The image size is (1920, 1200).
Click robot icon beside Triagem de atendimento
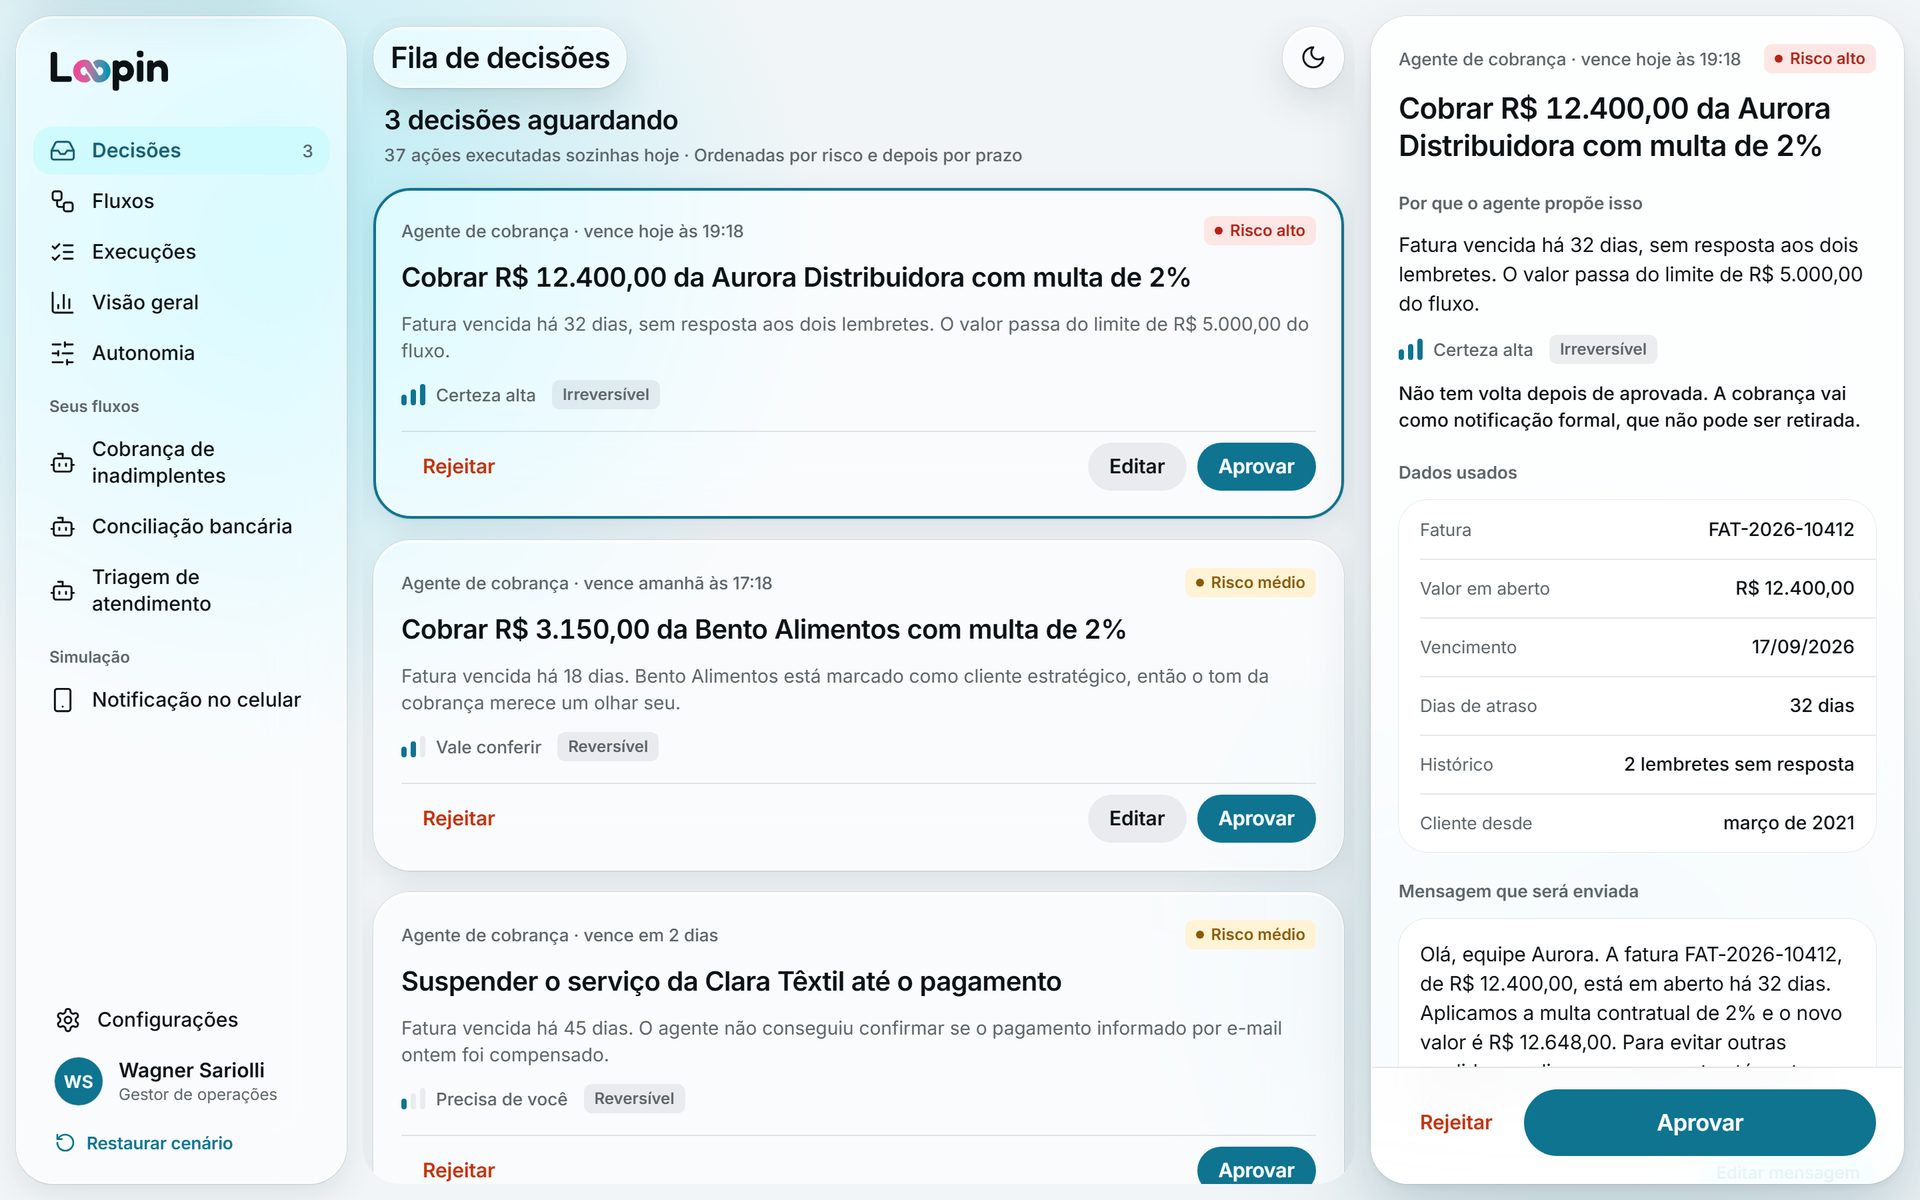tap(63, 591)
